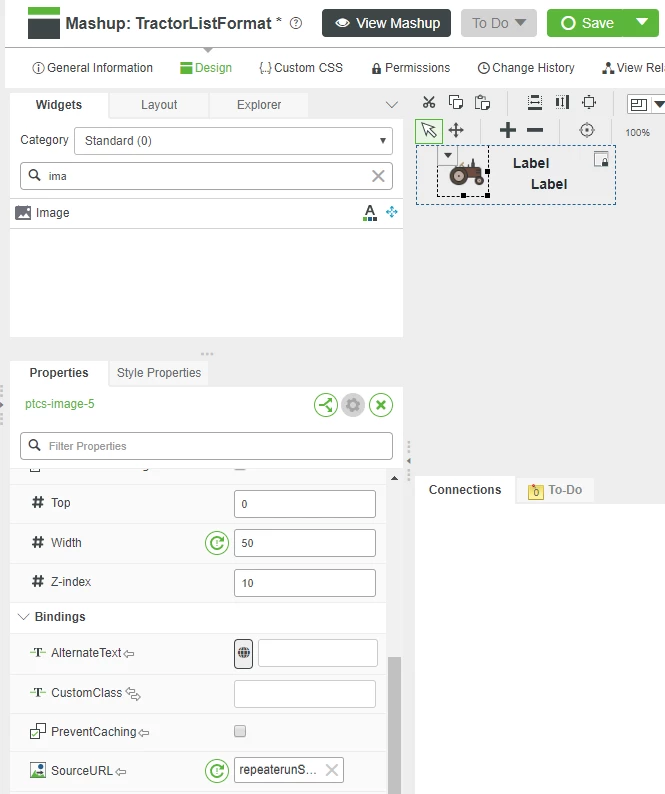
Task: Click the properties list scroll up arrow
Action: coord(395,478)
